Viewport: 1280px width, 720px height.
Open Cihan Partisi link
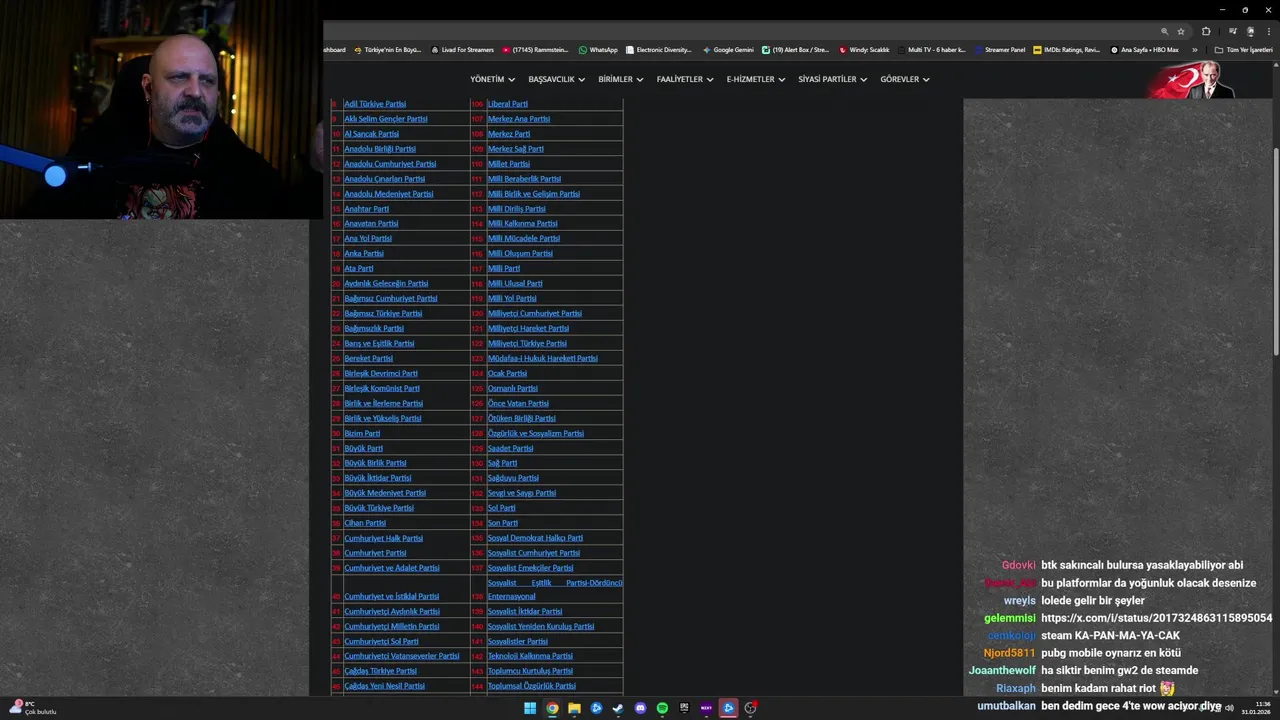pyautogui.click(x=365, y=523)
